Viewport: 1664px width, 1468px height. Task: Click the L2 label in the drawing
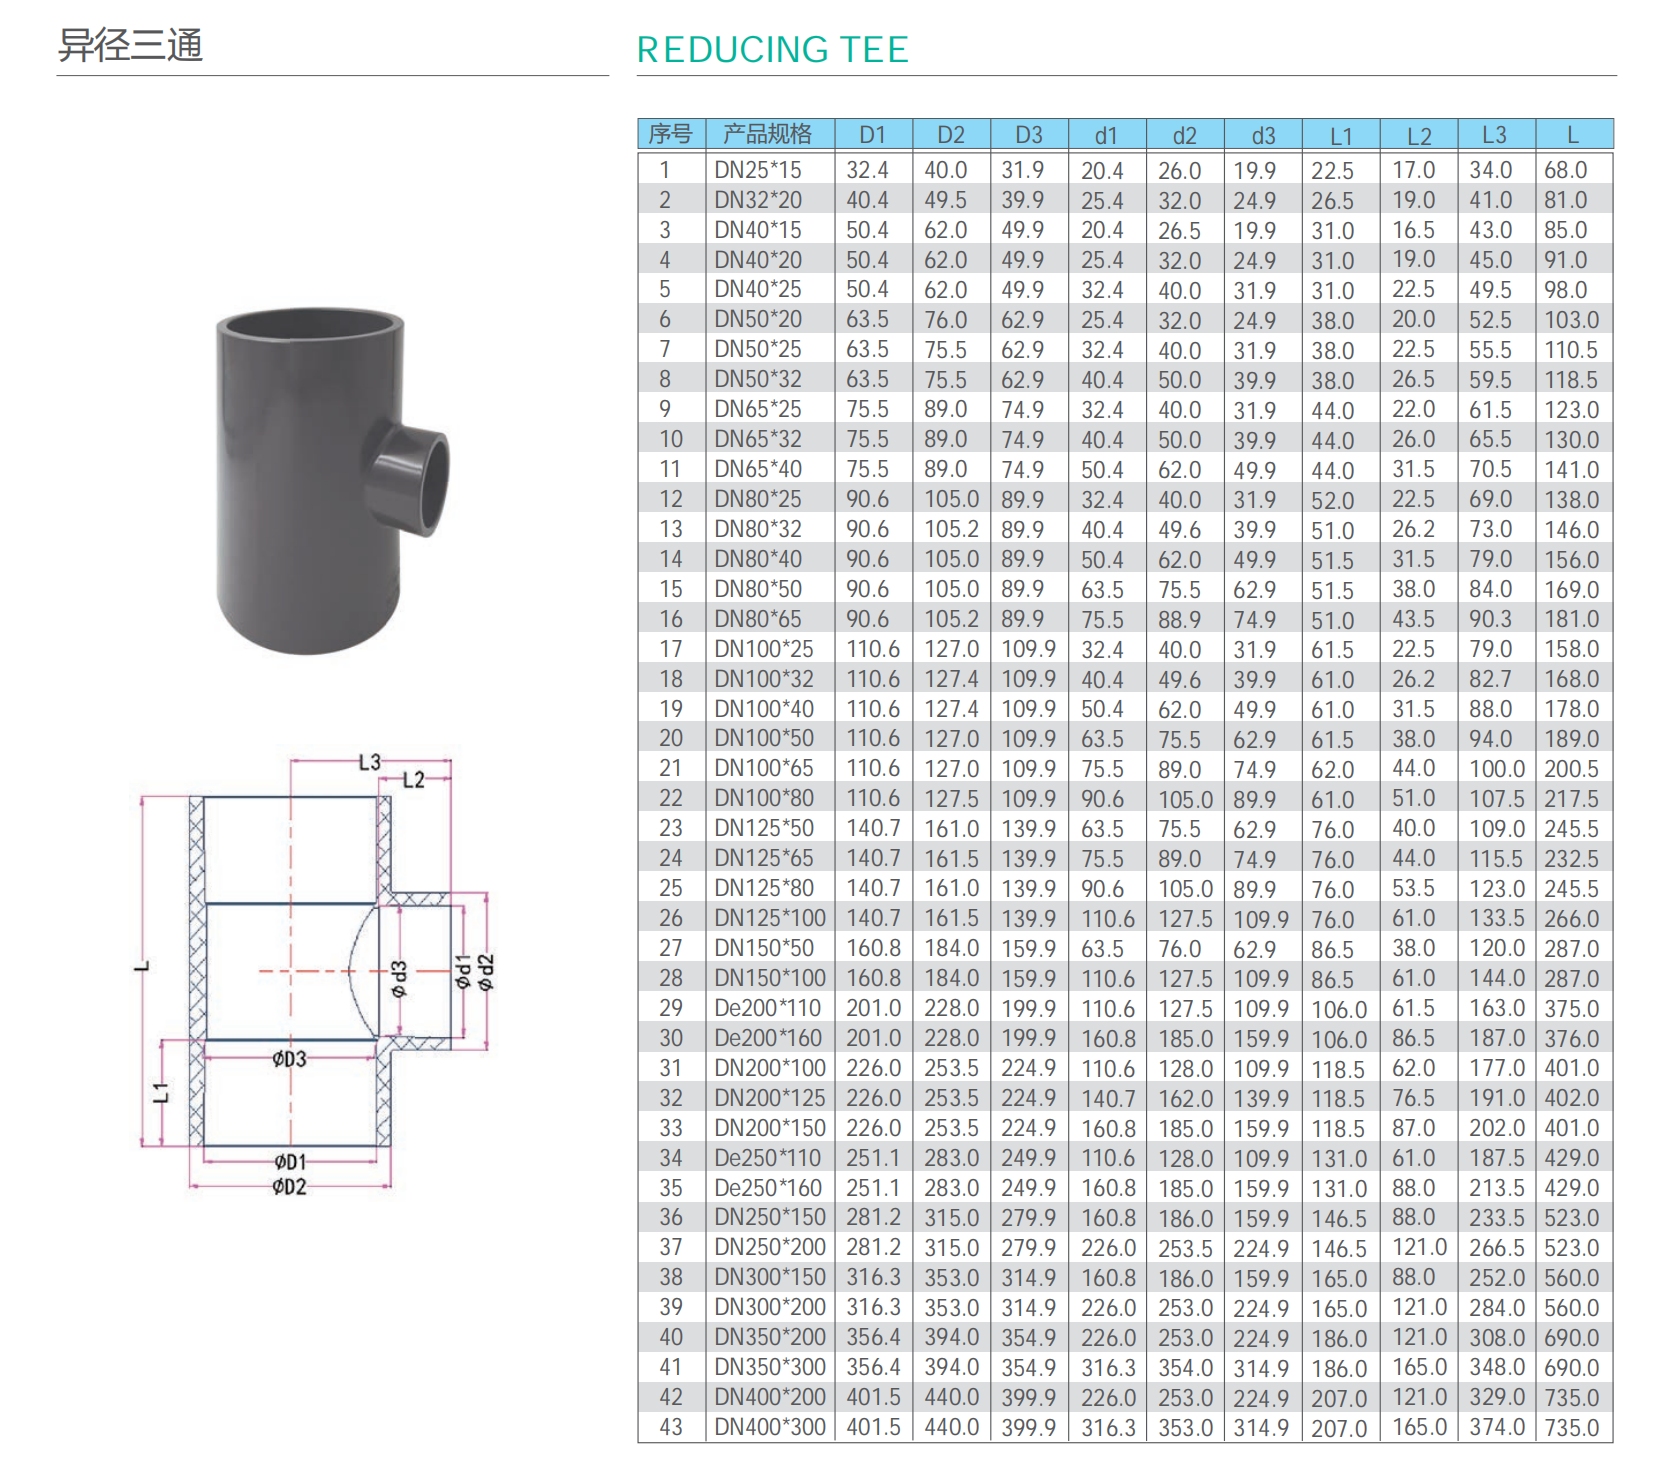pyautogui.click(x=413, y=780)
